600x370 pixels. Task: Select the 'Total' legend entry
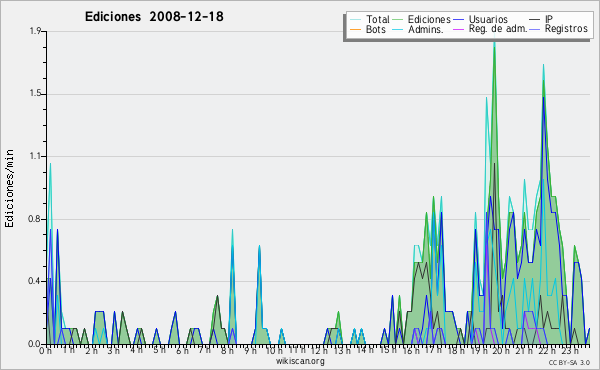point(378,19)
